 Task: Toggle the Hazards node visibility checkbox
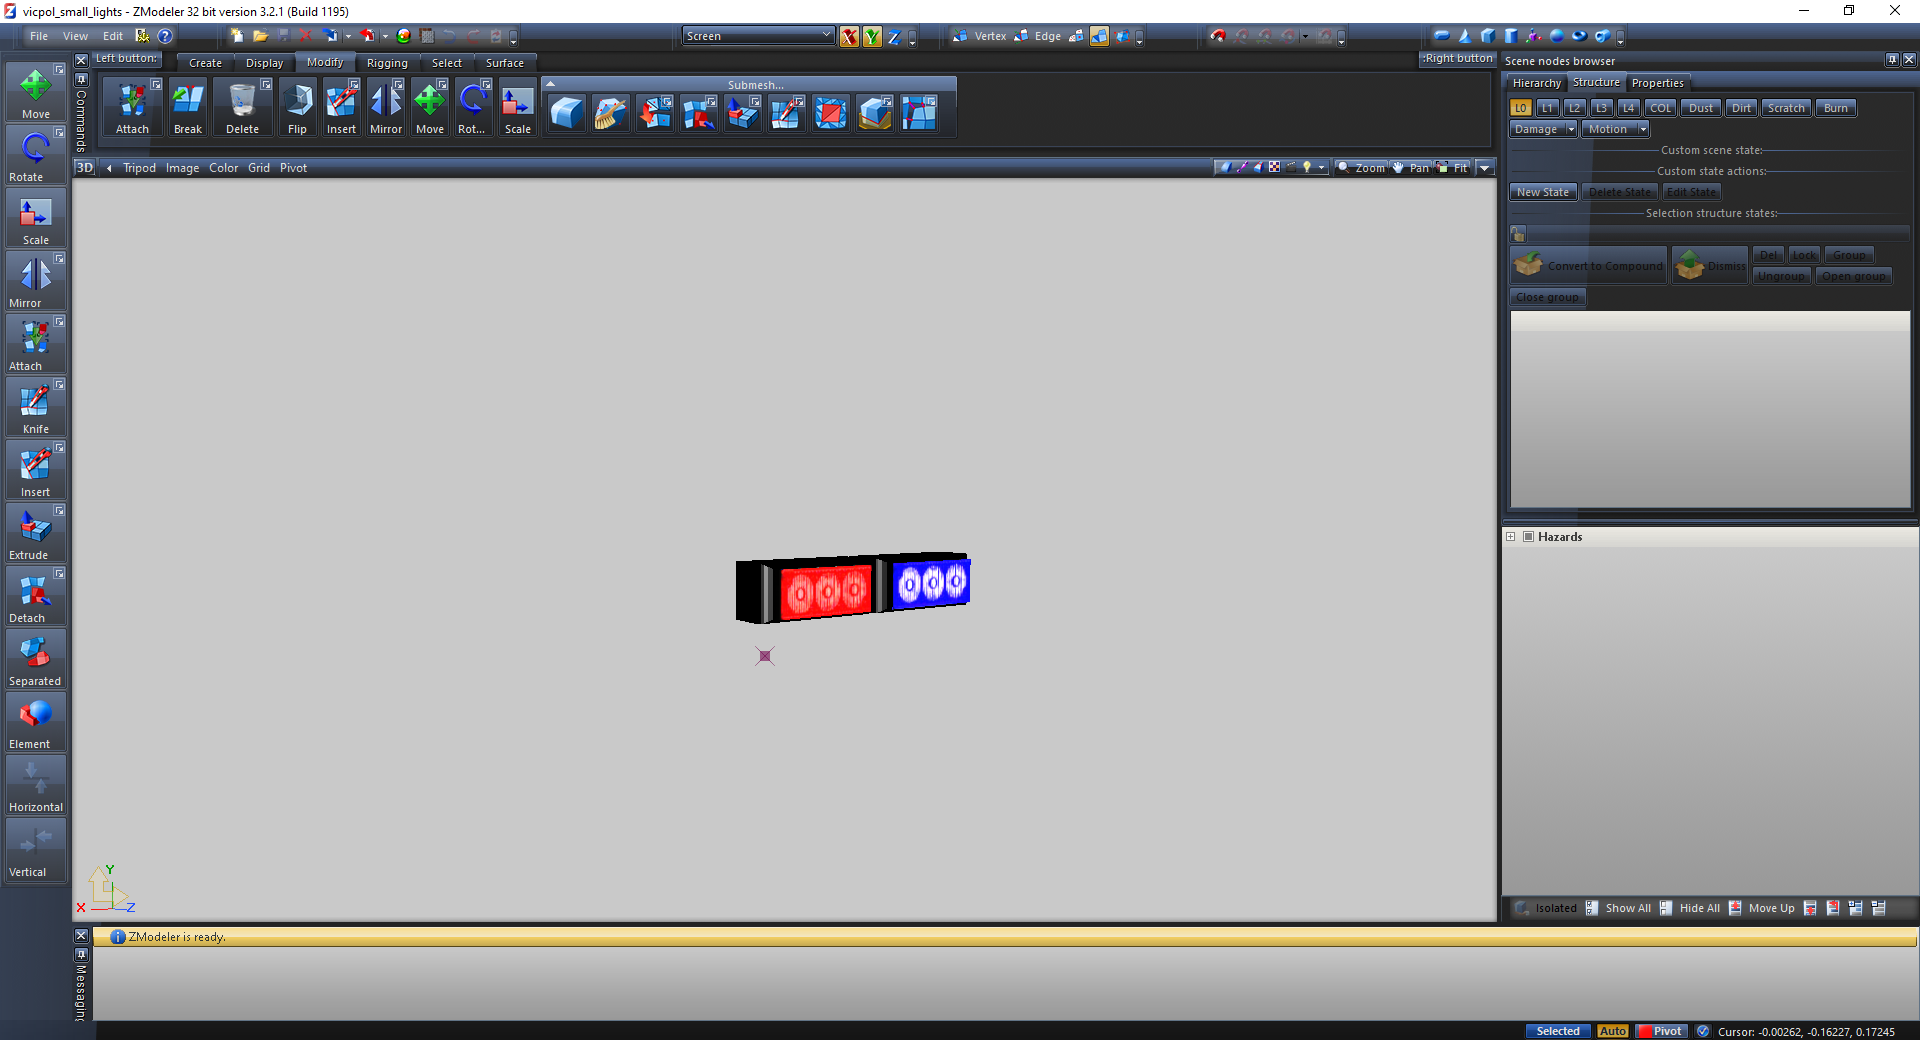(1528, 537)
